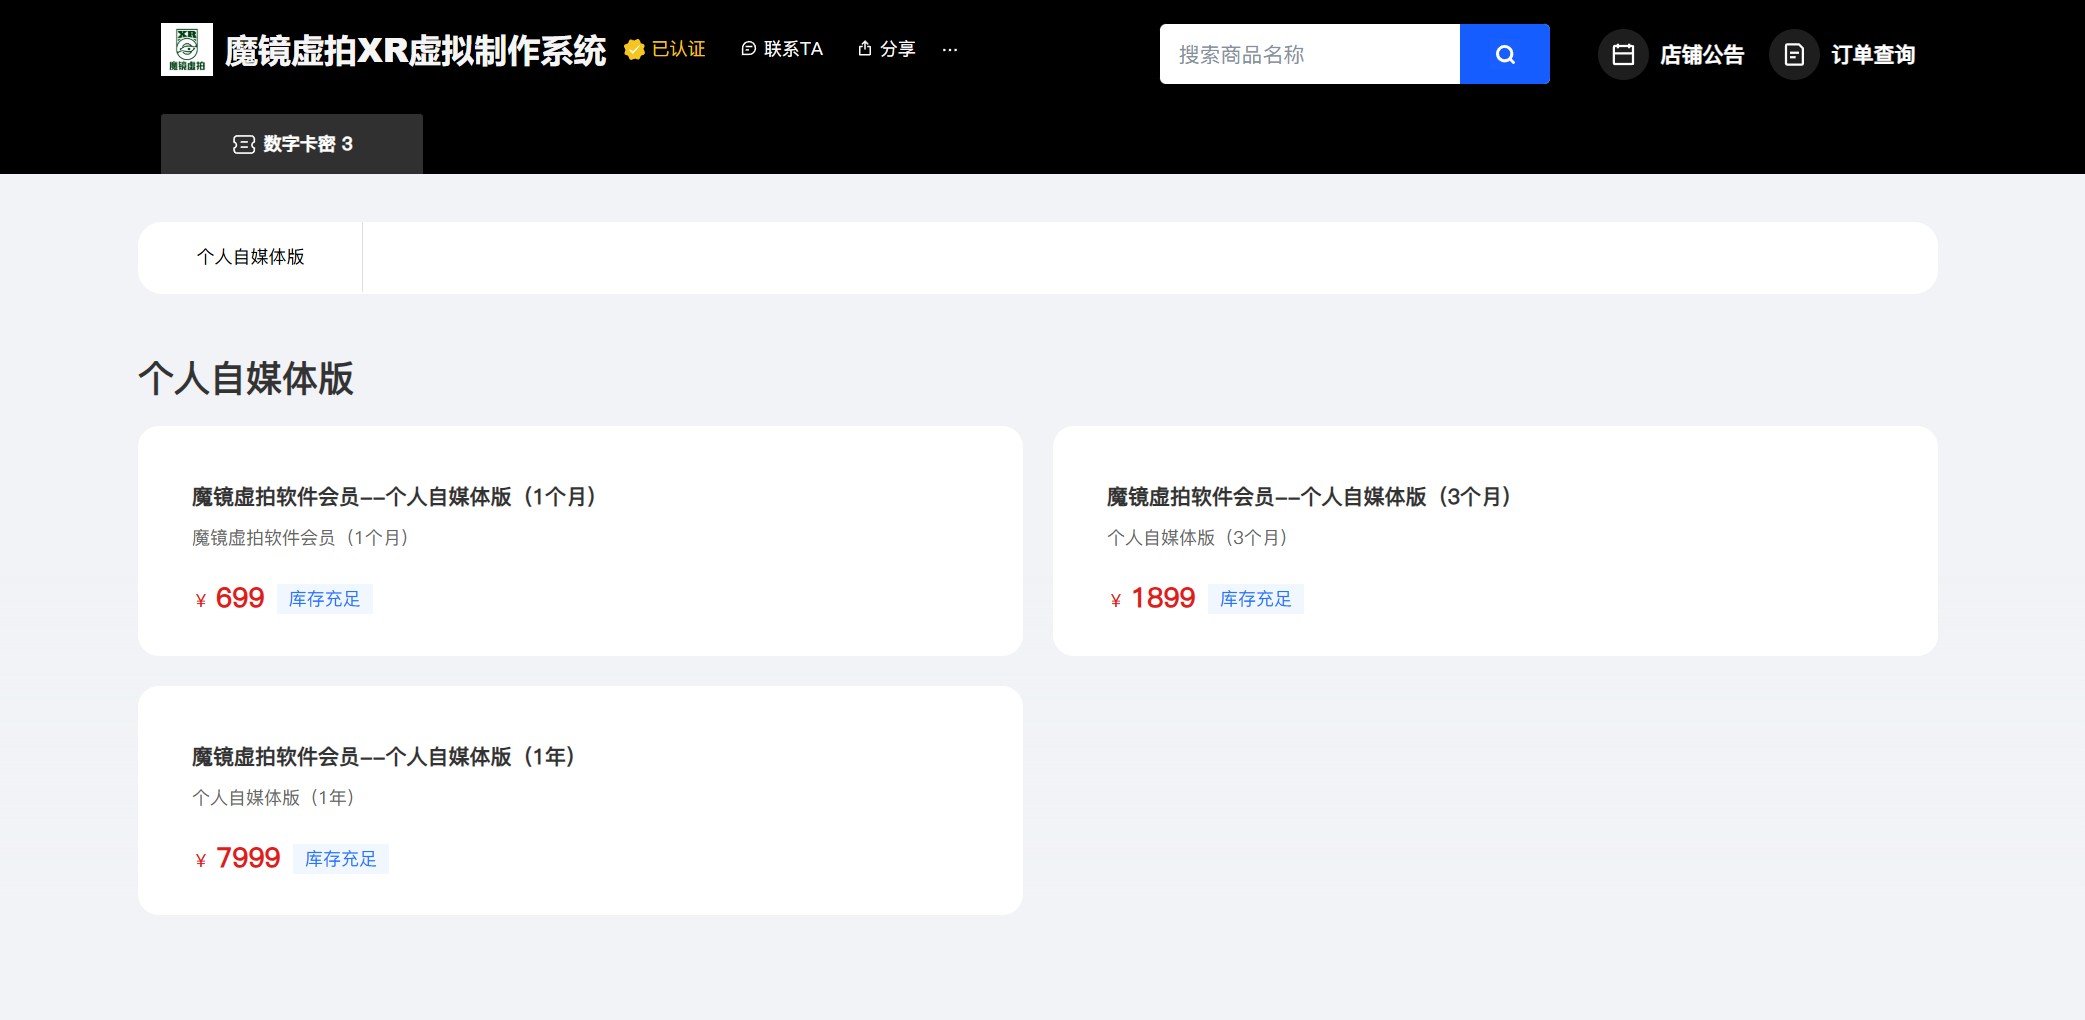Select the 个人自媒体版 category filter
Image resolution: width=2085 pixels, height=1020 pixels.
click(x=250, y=257)
